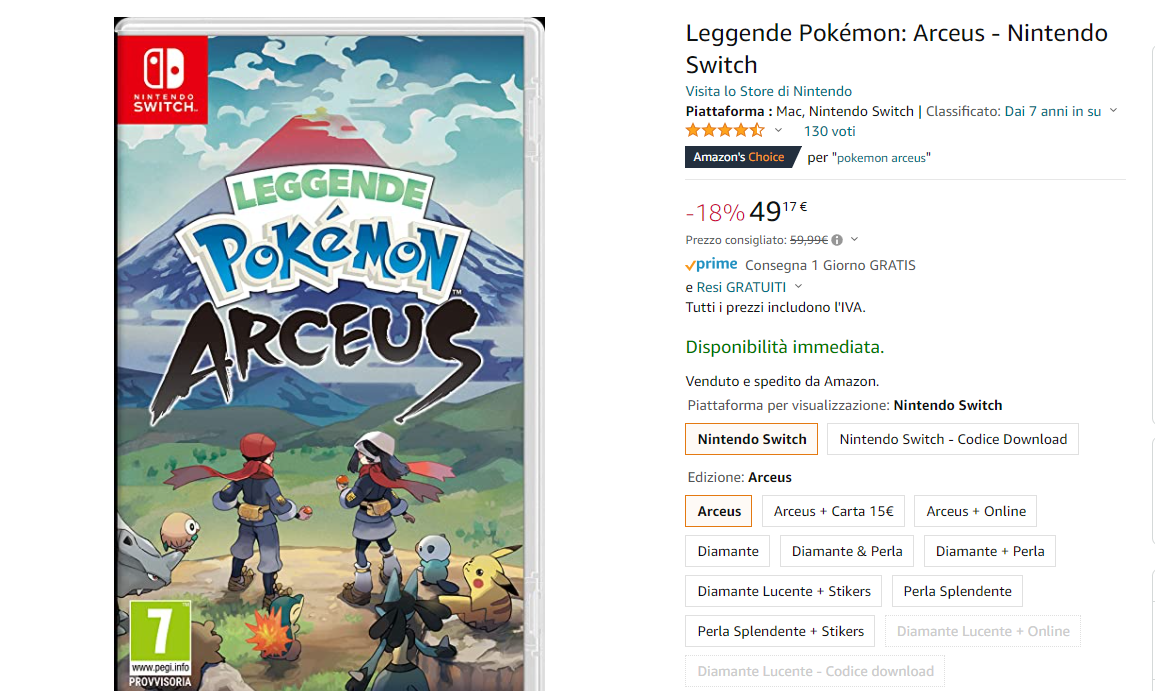The width and height of the screenshot is (1155, 691).
Task: Click the Prime logo icon
Action: tap(712, 264)
